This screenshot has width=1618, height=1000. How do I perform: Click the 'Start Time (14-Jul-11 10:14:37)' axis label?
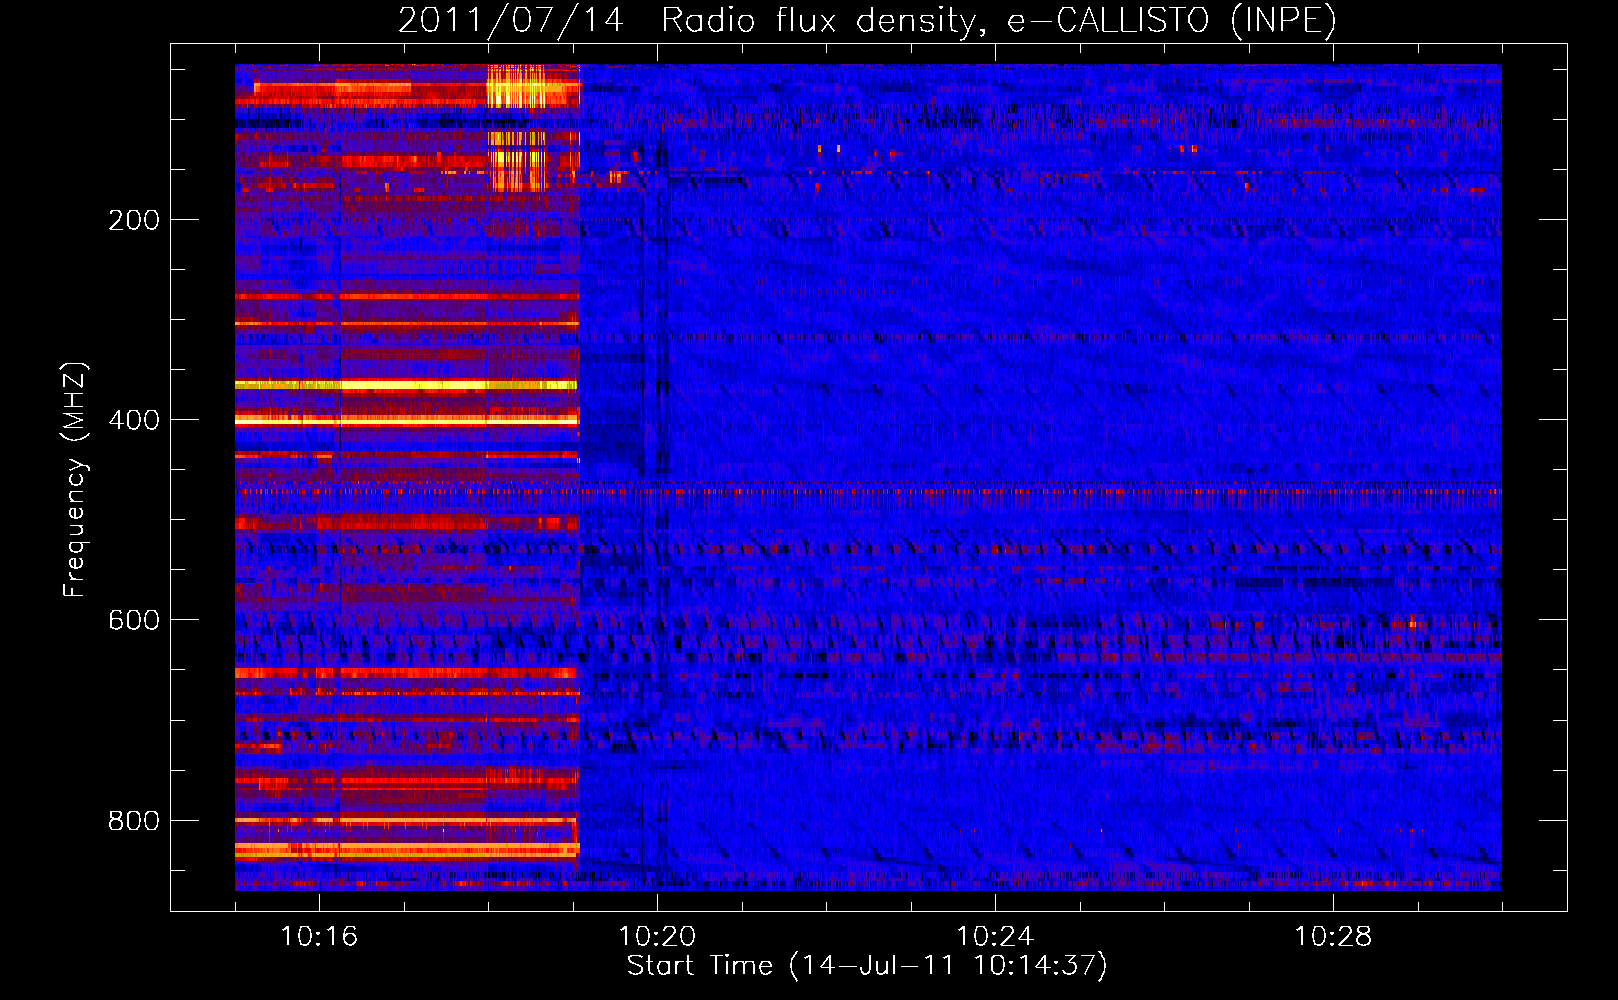(x=867, y=966)
